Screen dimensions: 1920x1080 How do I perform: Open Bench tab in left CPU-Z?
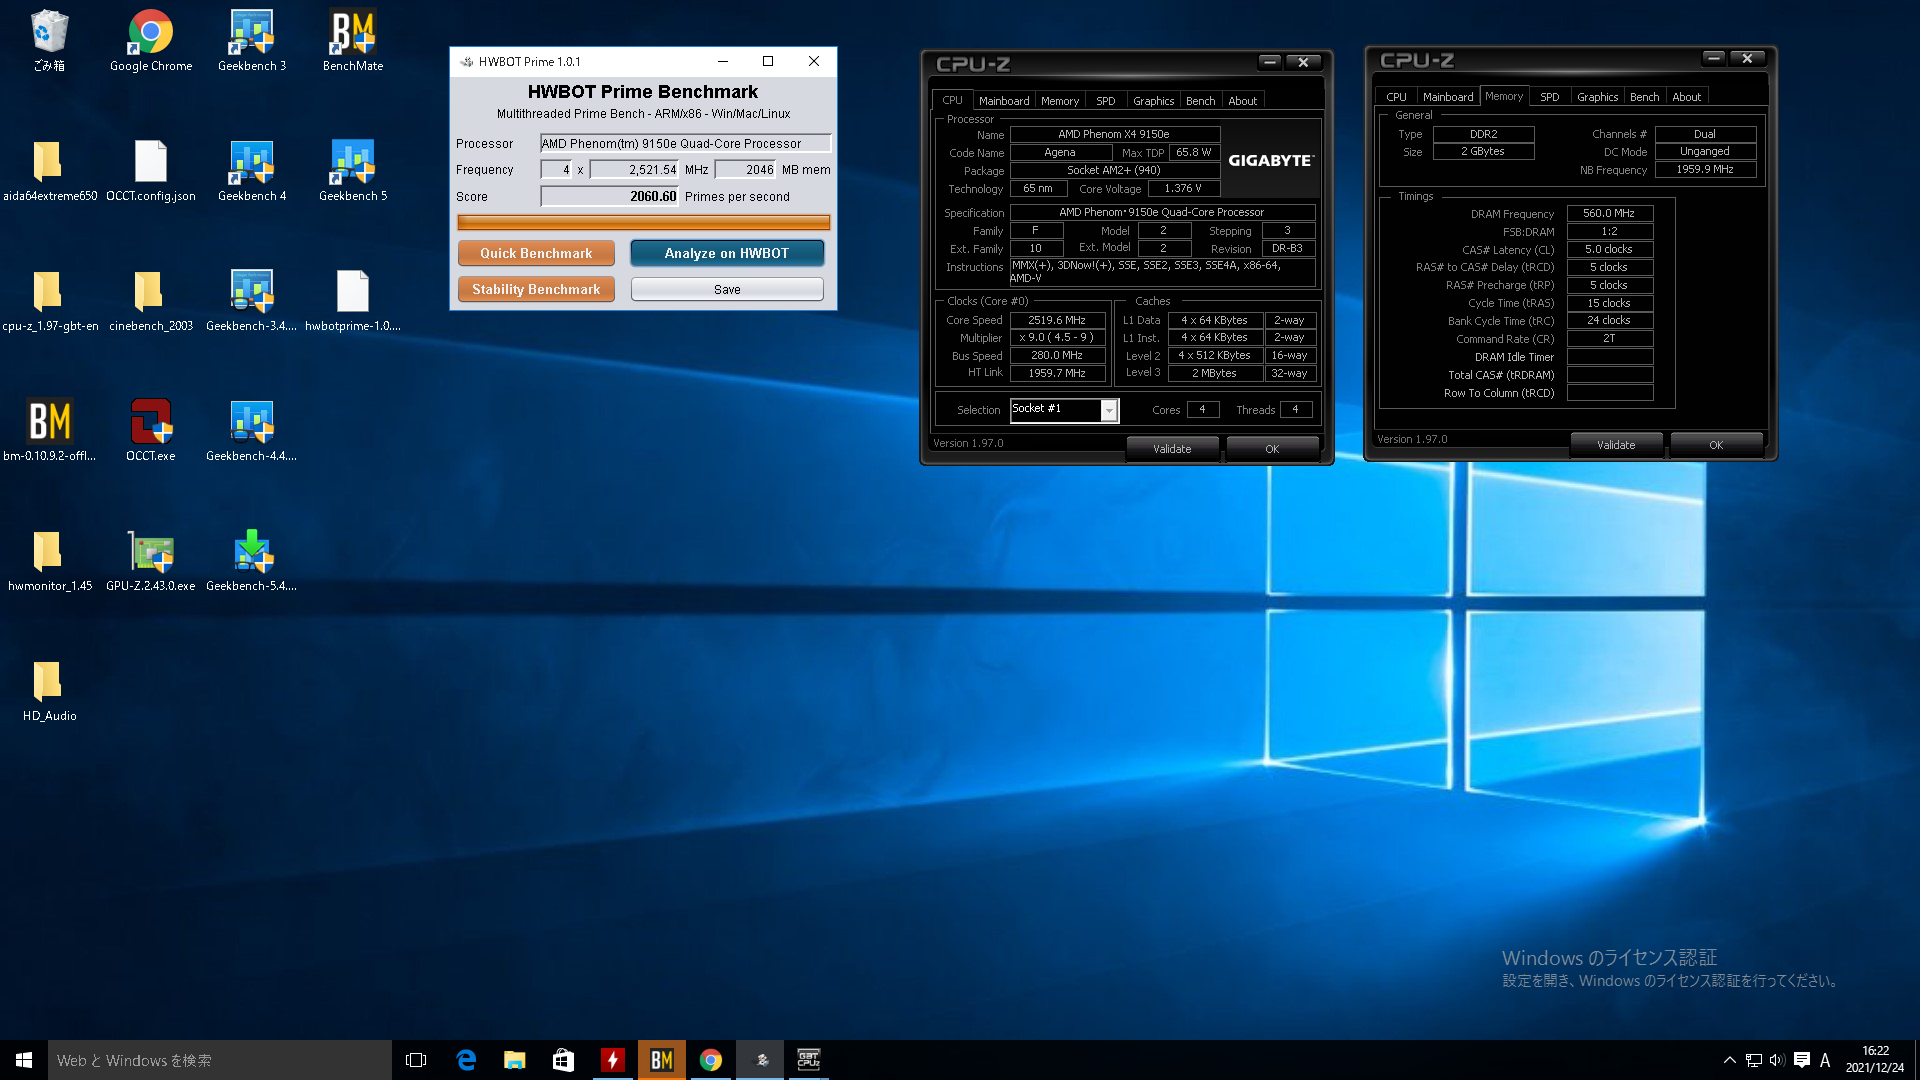click(1200, 101)
